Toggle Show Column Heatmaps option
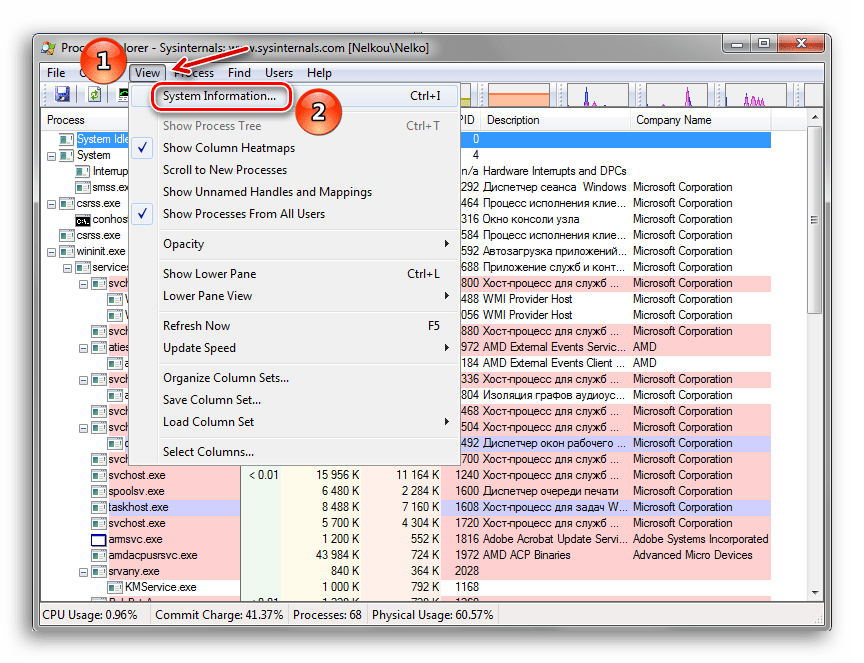This screenshot has width=864, height=663. 229,148
